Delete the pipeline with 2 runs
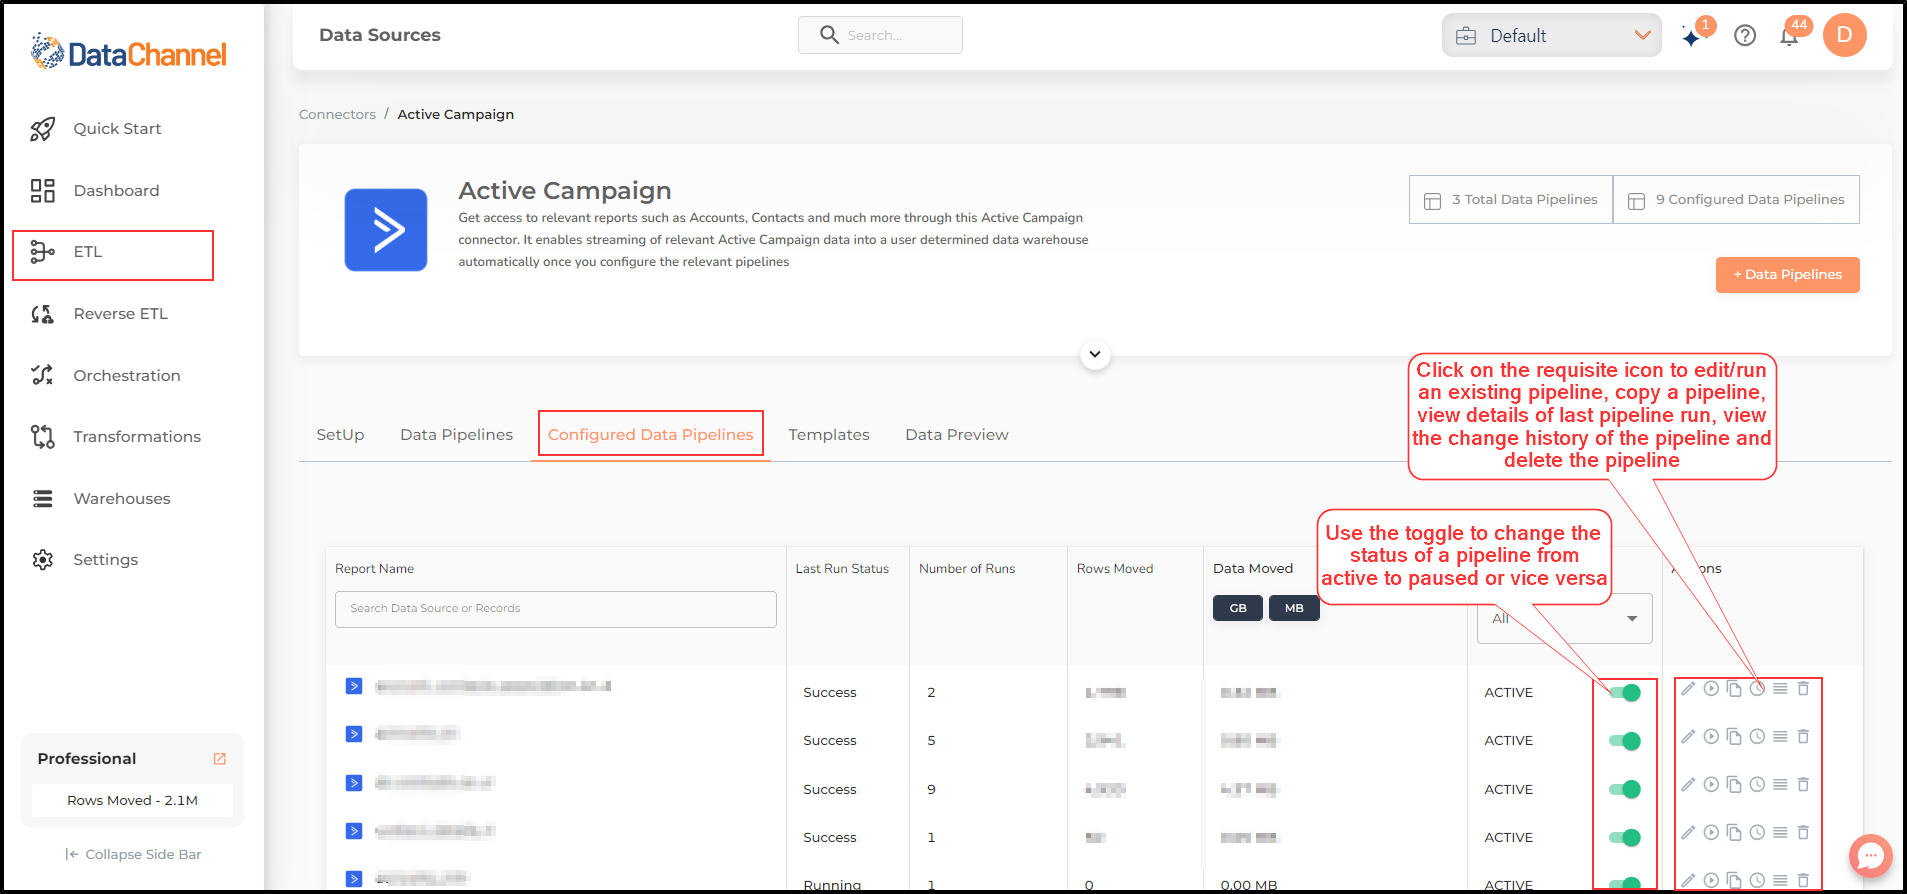The height and width of the screenshot is (894, 1907). (1803, 688)
